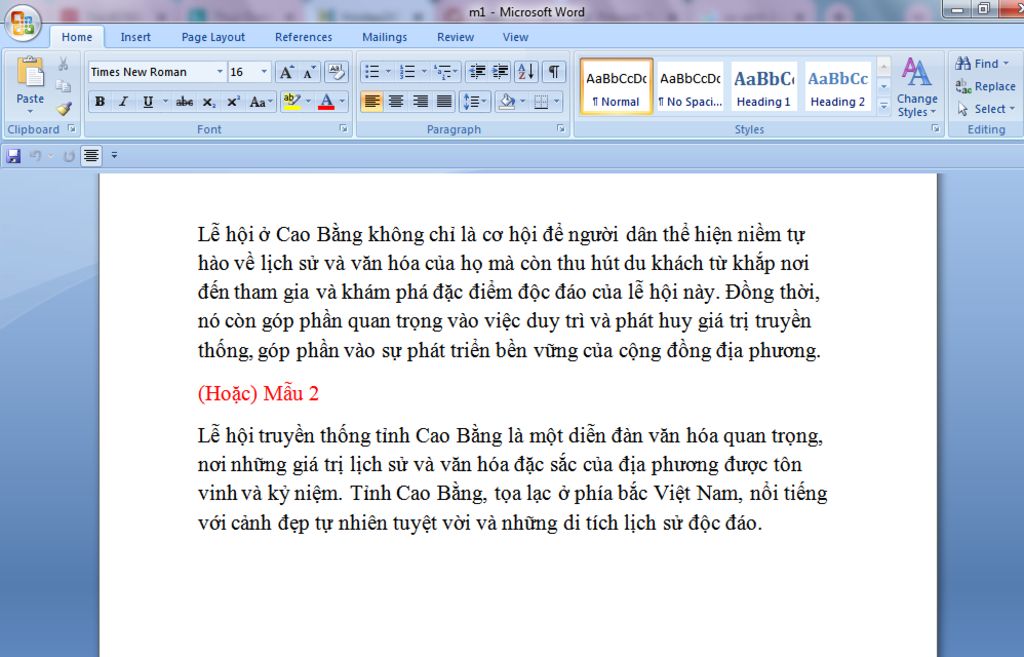Apply the Heading 1 style

tap(763, 86)
